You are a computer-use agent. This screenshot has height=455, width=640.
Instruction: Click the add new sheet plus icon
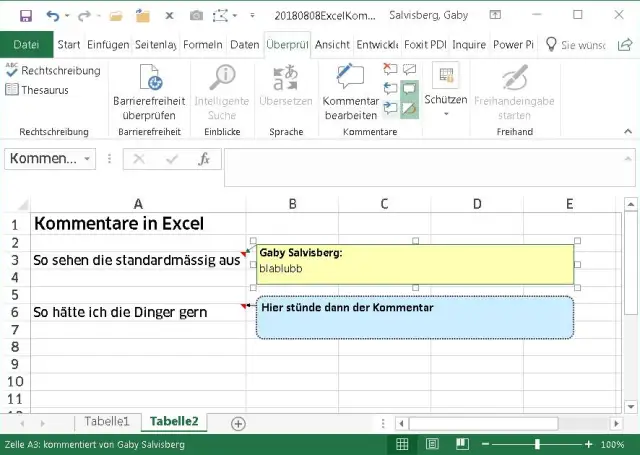[x=238, y=423]
